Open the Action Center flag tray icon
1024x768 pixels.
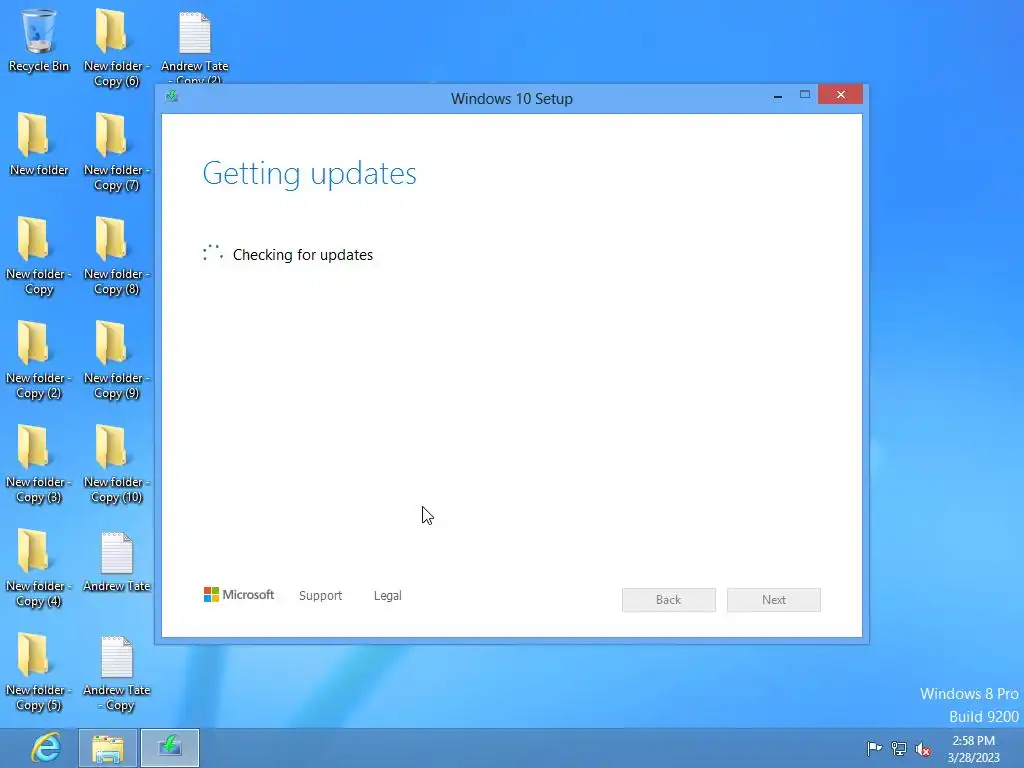tap(874, 748)
